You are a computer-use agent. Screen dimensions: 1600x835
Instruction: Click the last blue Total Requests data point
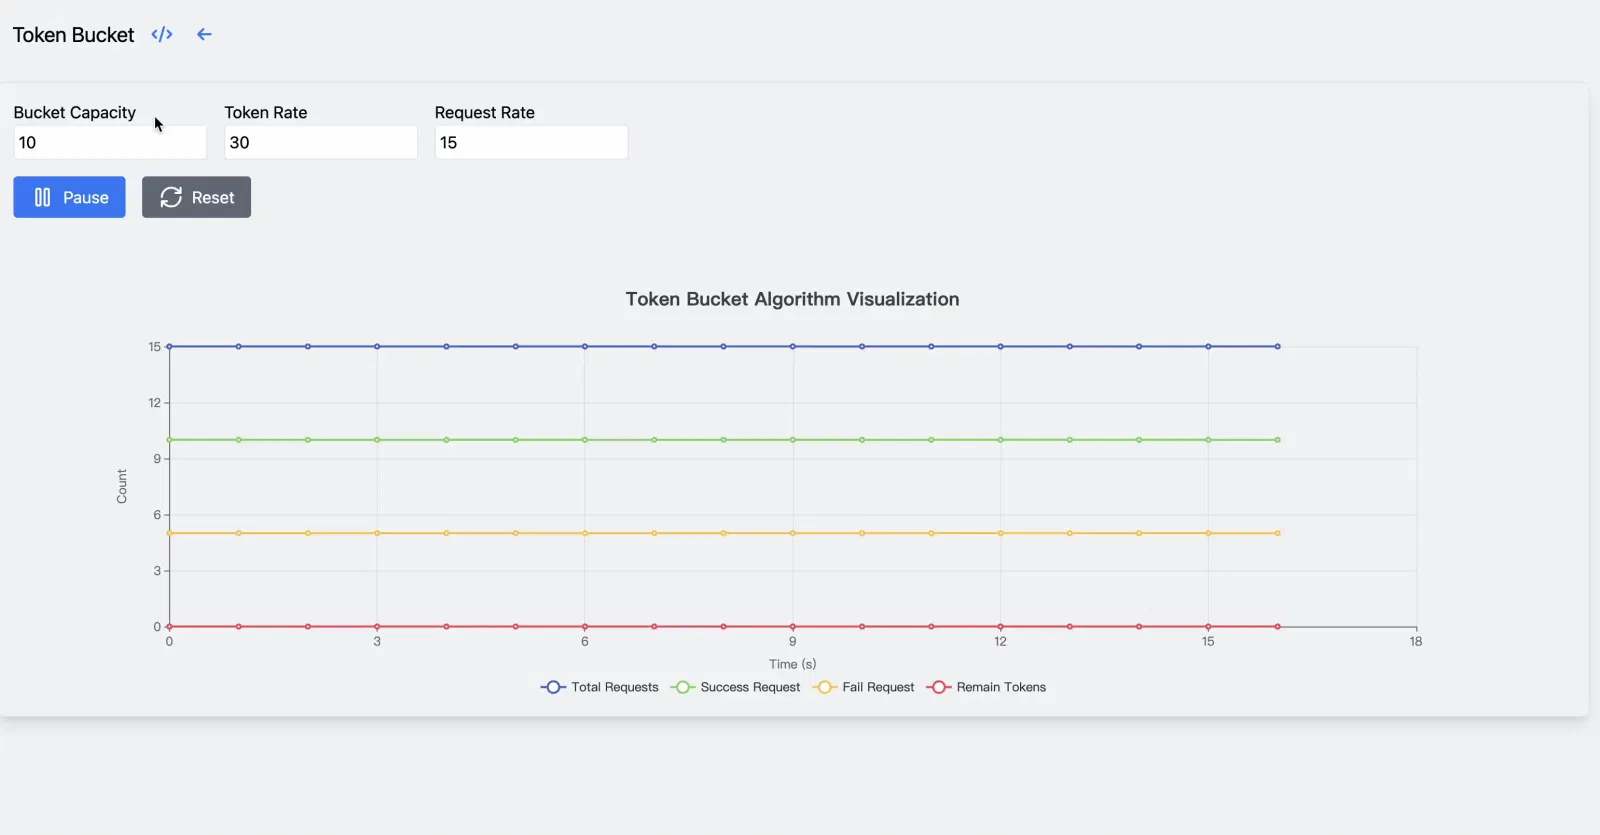click(x=1277, y=346)
